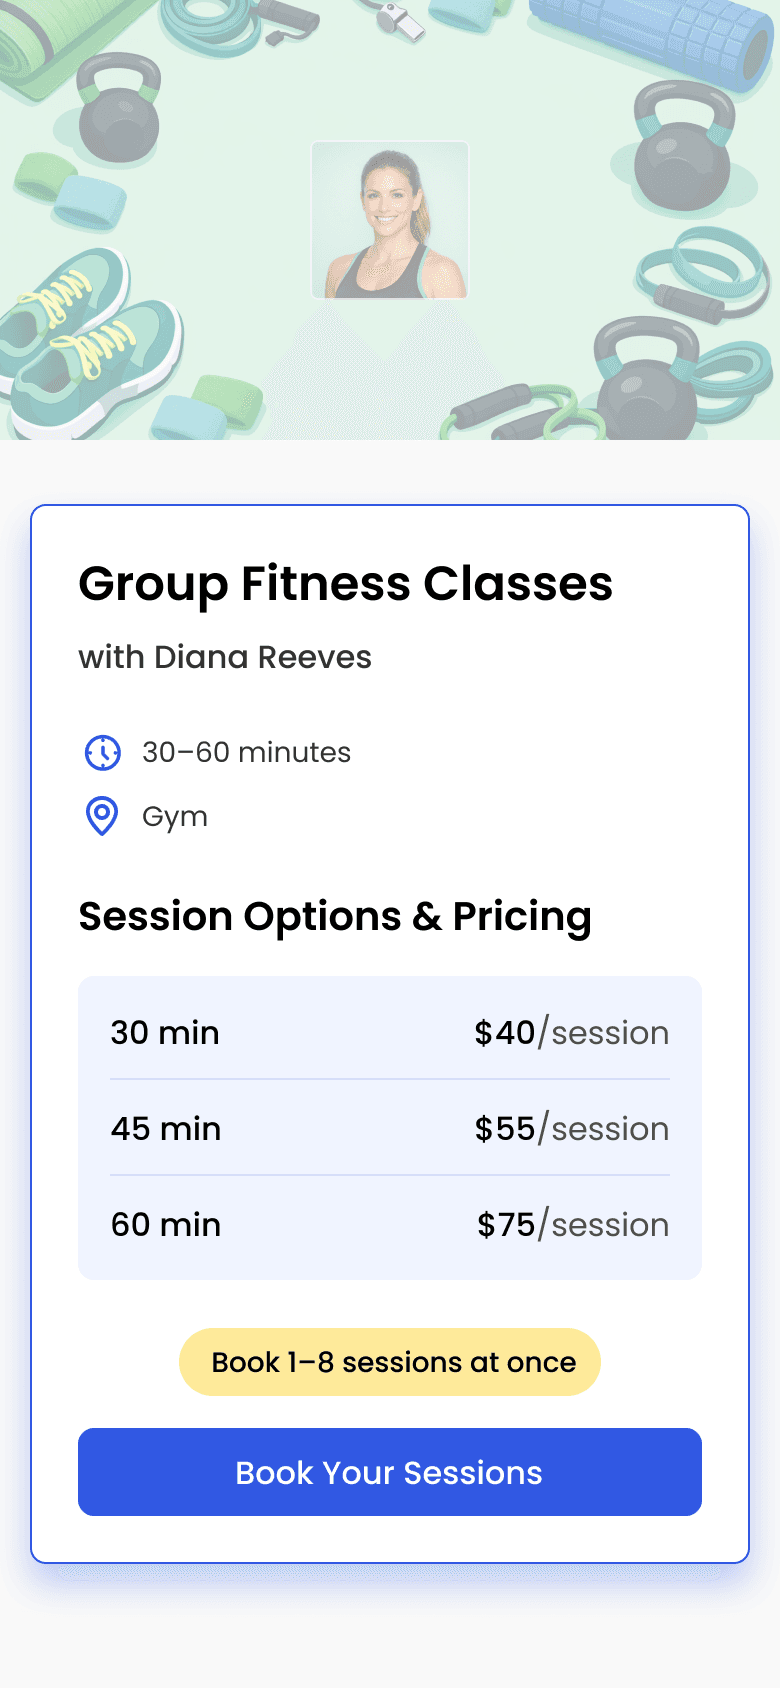The width and height of the screenshot is (780, 1688).
Task: Open Diana Reeves' profile photo
Action: pyautogui.click(x=390, y=220)
